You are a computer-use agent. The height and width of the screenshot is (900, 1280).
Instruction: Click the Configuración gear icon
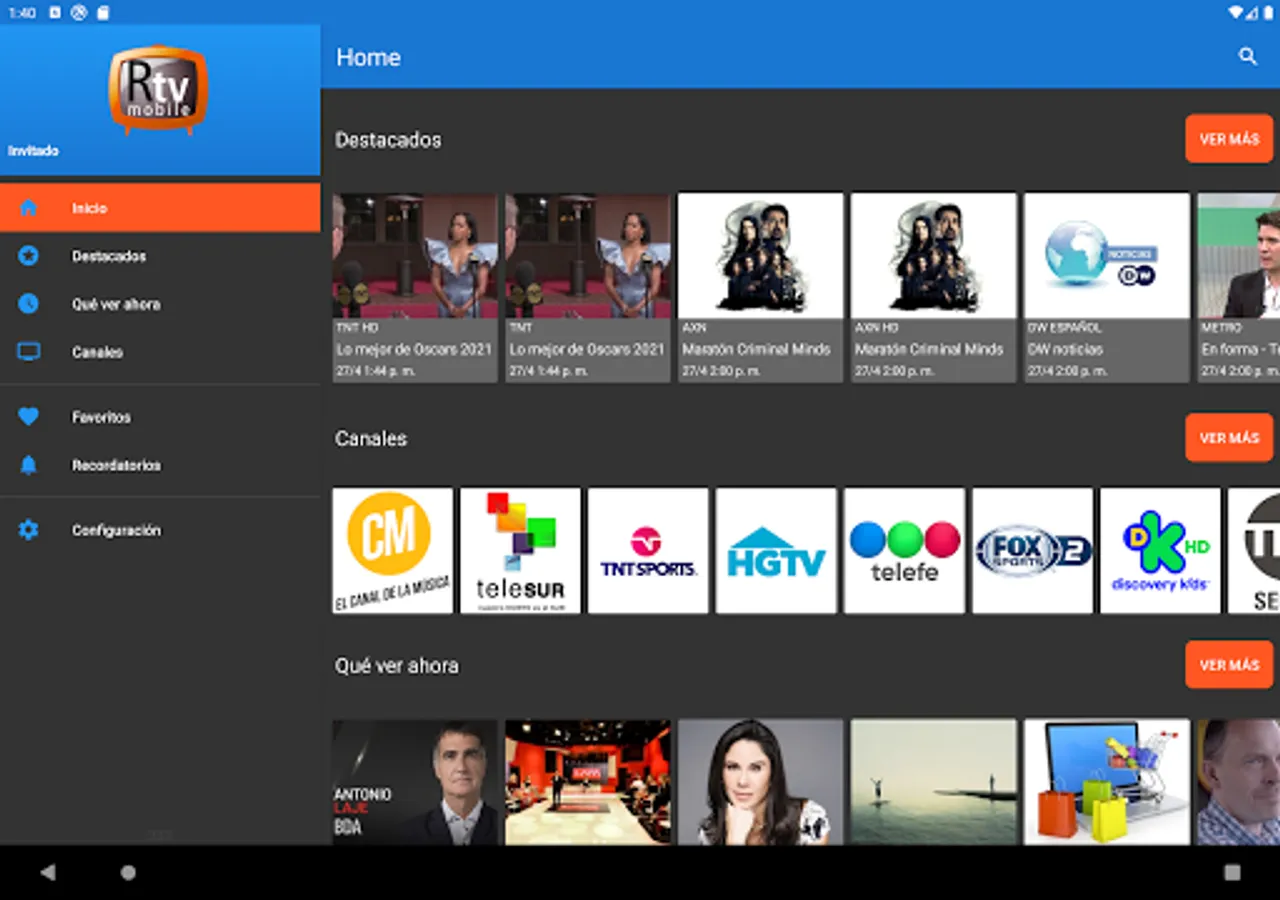(28, 530)
